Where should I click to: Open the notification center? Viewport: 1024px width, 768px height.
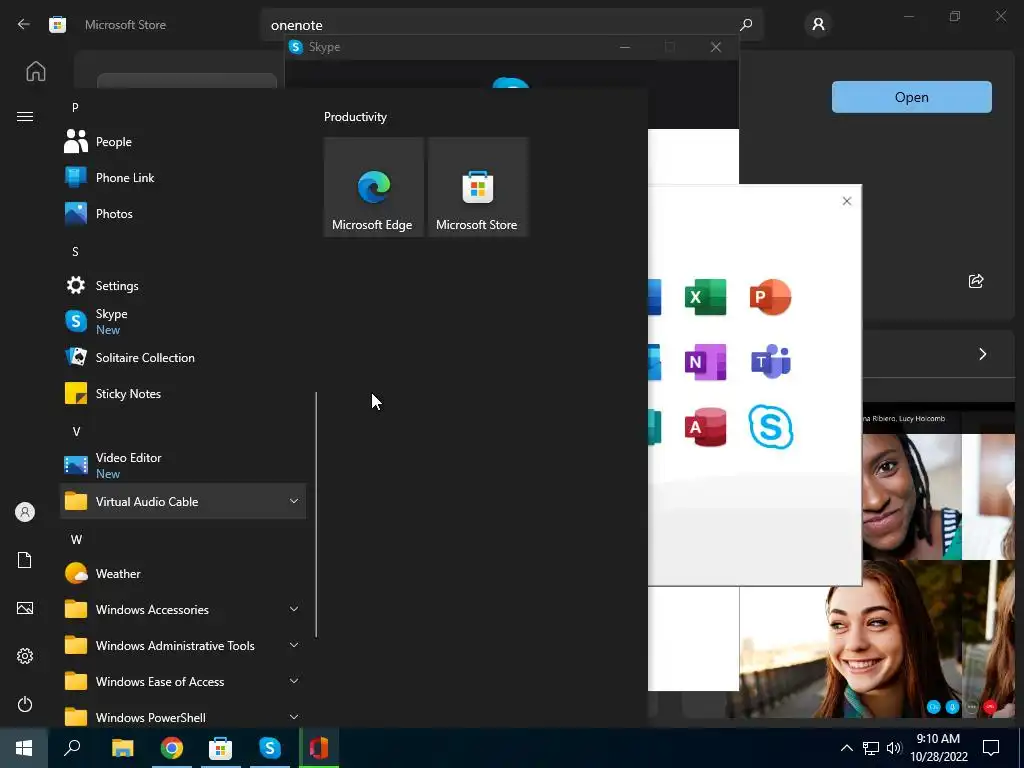991,748
